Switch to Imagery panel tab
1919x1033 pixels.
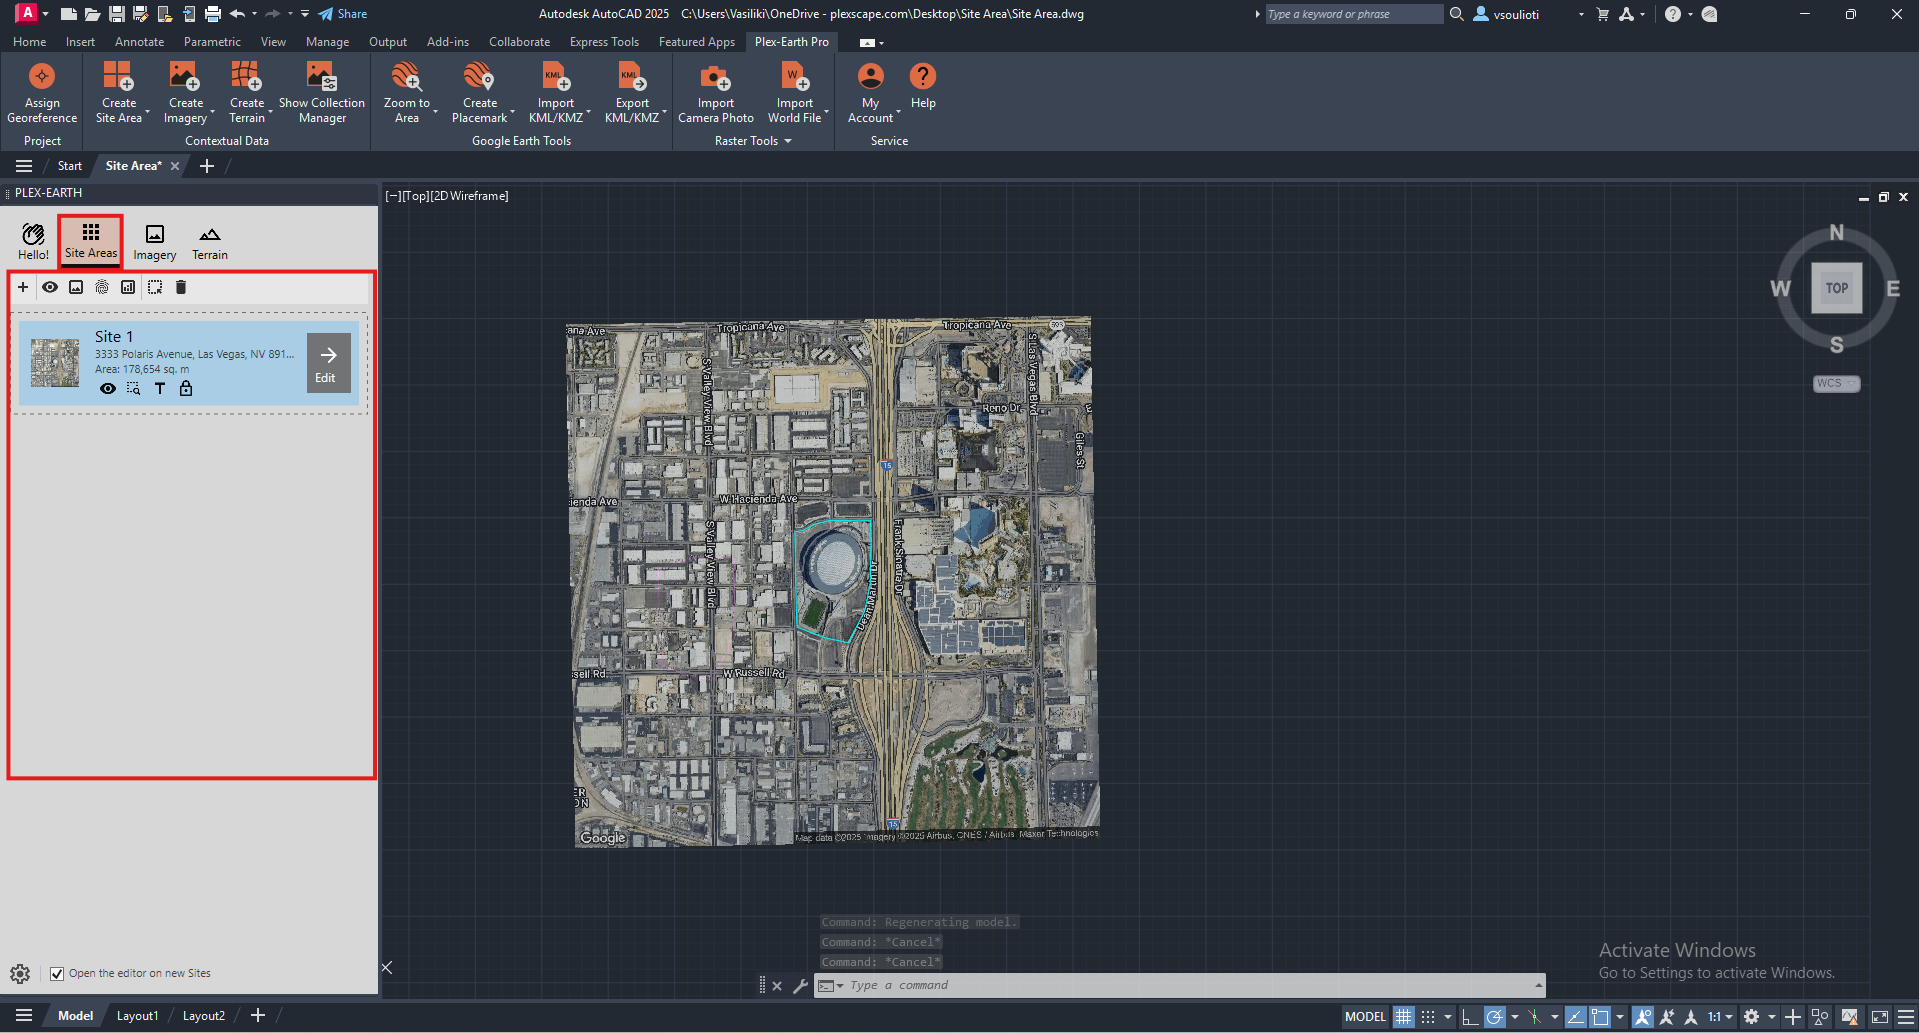[x=155, y=243]
